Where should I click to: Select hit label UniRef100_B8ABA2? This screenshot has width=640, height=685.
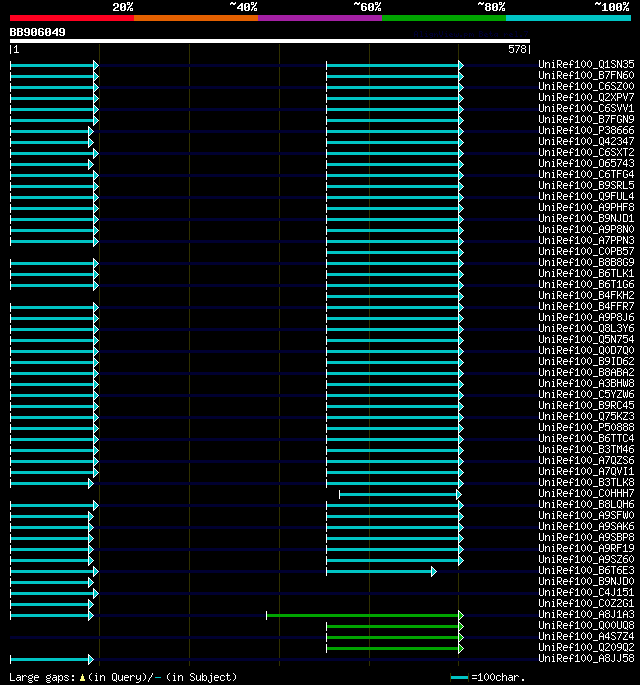click(x=586, y=372)
